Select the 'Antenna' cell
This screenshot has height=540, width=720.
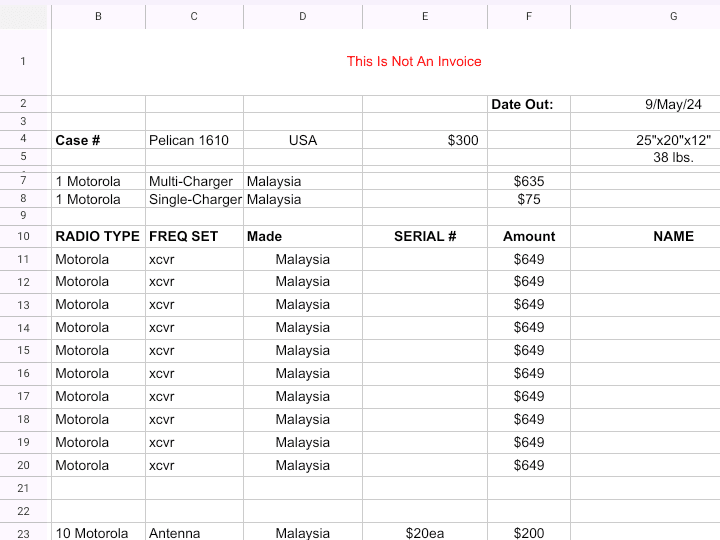[x=194, y=533]
